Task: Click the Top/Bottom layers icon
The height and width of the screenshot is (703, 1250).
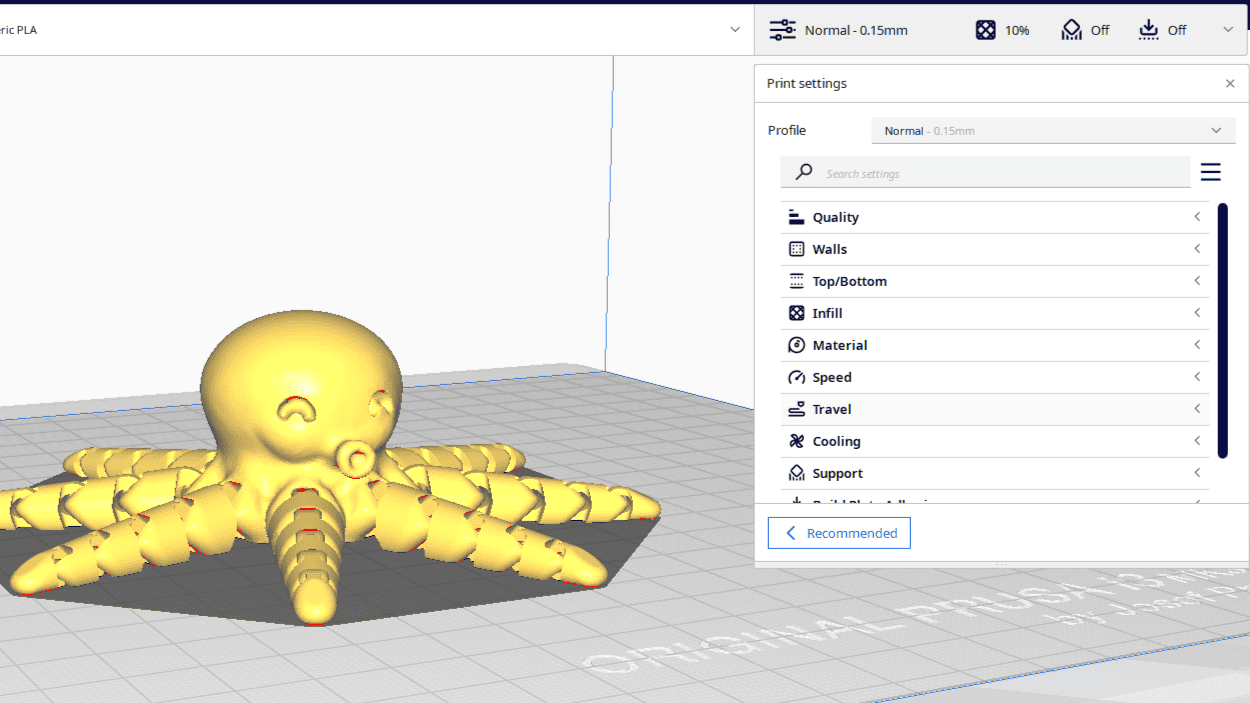Action: [796, 281]
